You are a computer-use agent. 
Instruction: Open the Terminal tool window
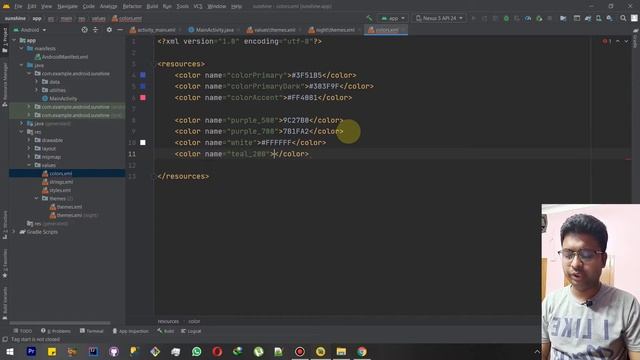click(x=91, y=331)
